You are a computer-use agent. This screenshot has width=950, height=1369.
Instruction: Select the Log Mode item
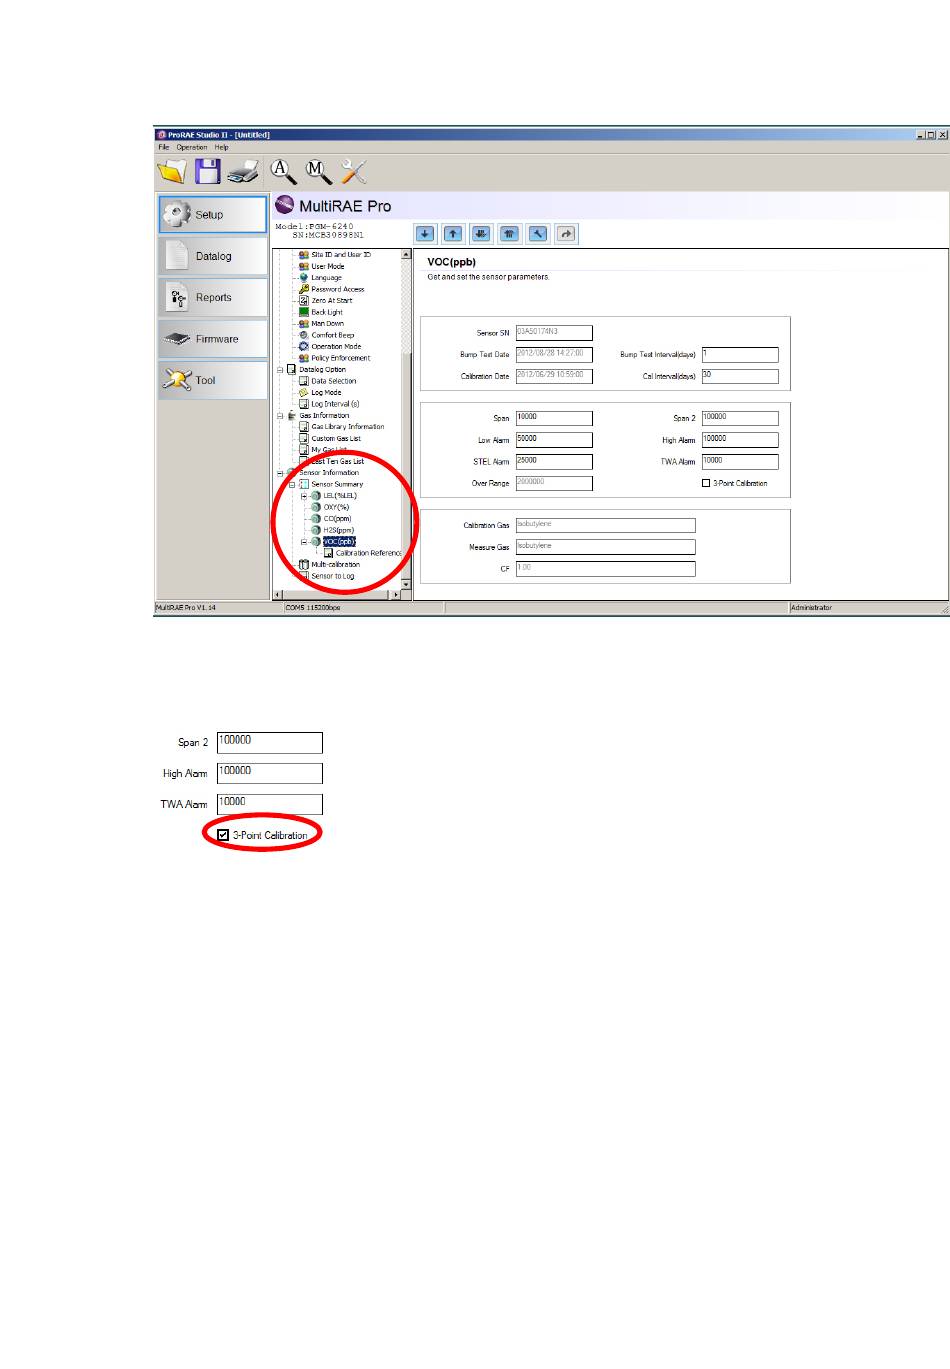tap(326, 393)
